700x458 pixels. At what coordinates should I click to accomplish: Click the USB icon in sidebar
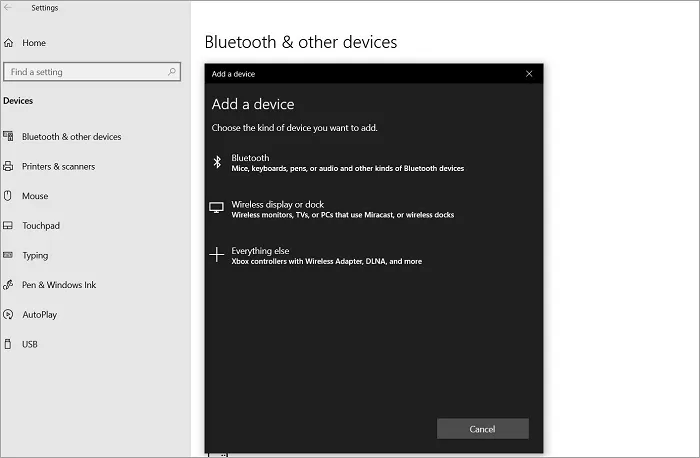tap(8, 344)
